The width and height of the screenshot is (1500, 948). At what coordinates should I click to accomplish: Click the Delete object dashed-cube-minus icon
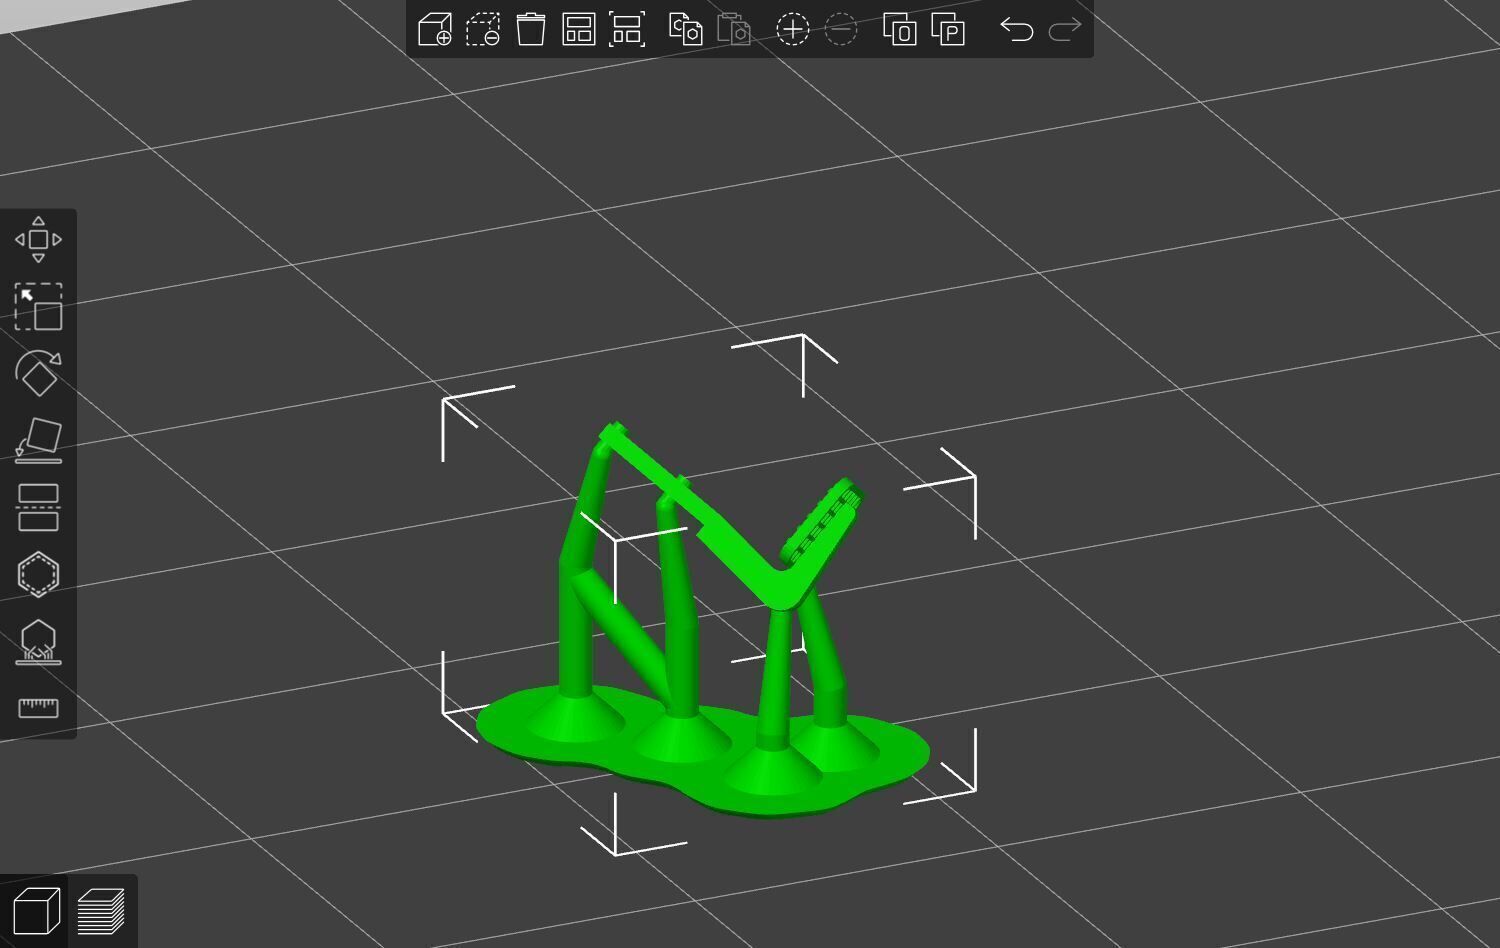click(x=483, y=29)
